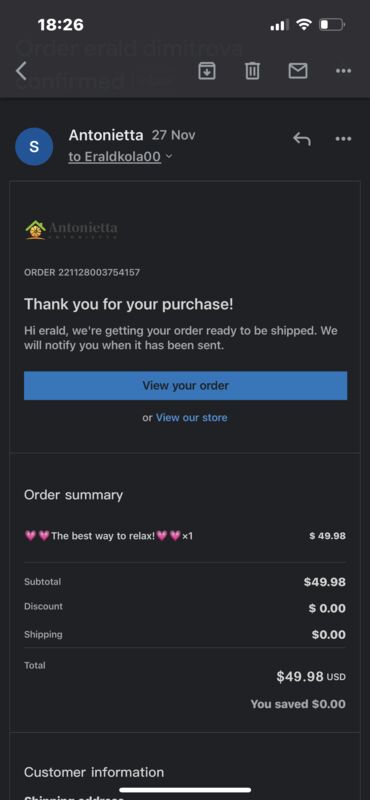
Task: Go back using the left chevron arrow
Action: pos(21,71)
